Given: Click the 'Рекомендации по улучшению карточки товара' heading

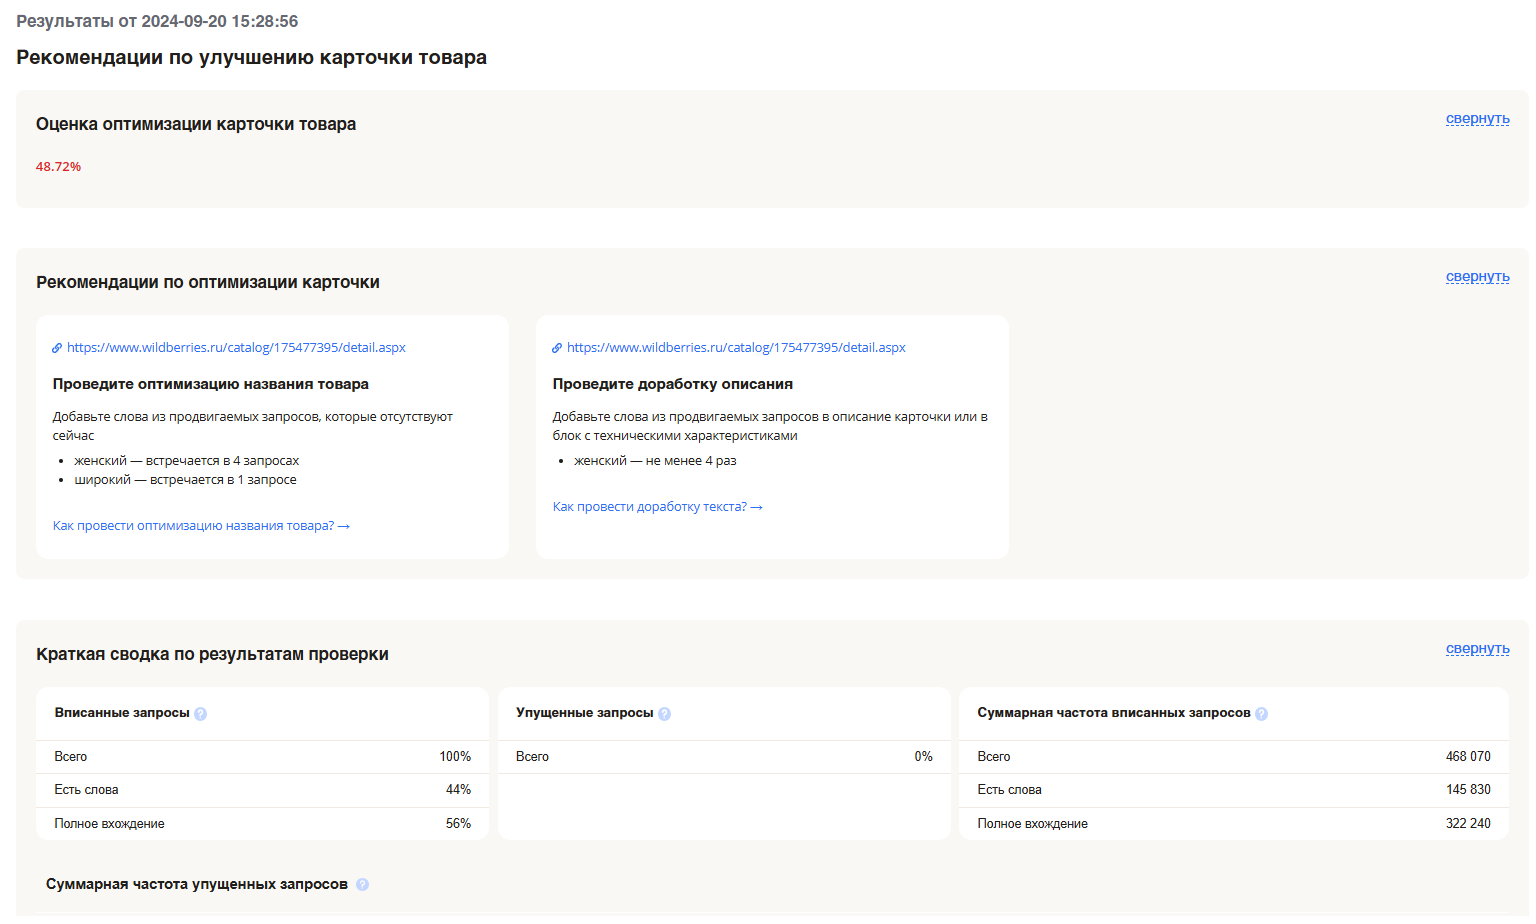Looking at the screenshot, I should click(x=251, y=57).
